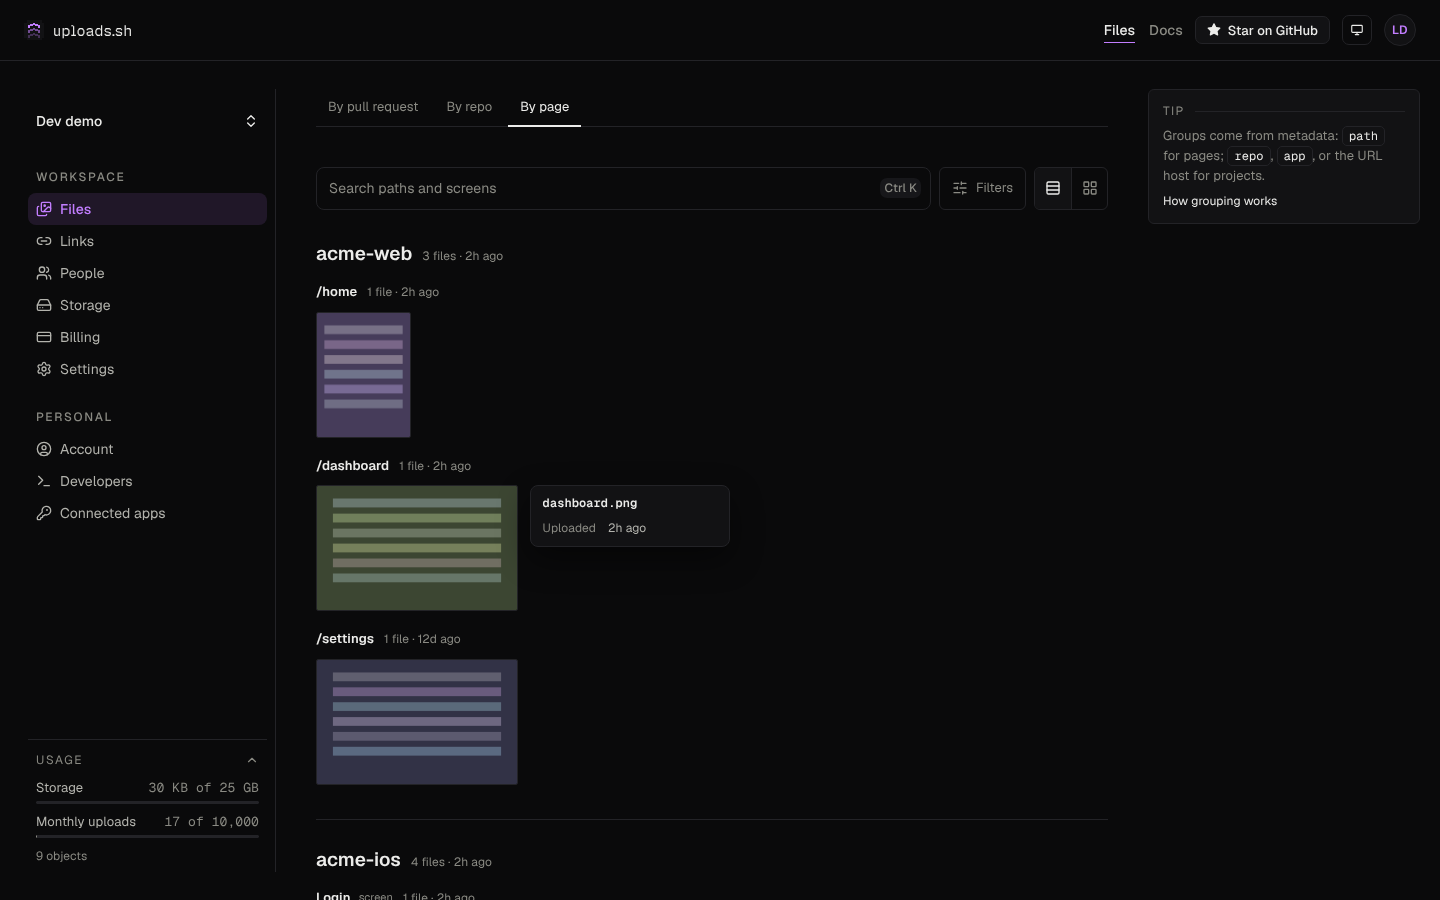Click the Storage usage progress bar
The image size is (1440, 900).
point(147,802)
